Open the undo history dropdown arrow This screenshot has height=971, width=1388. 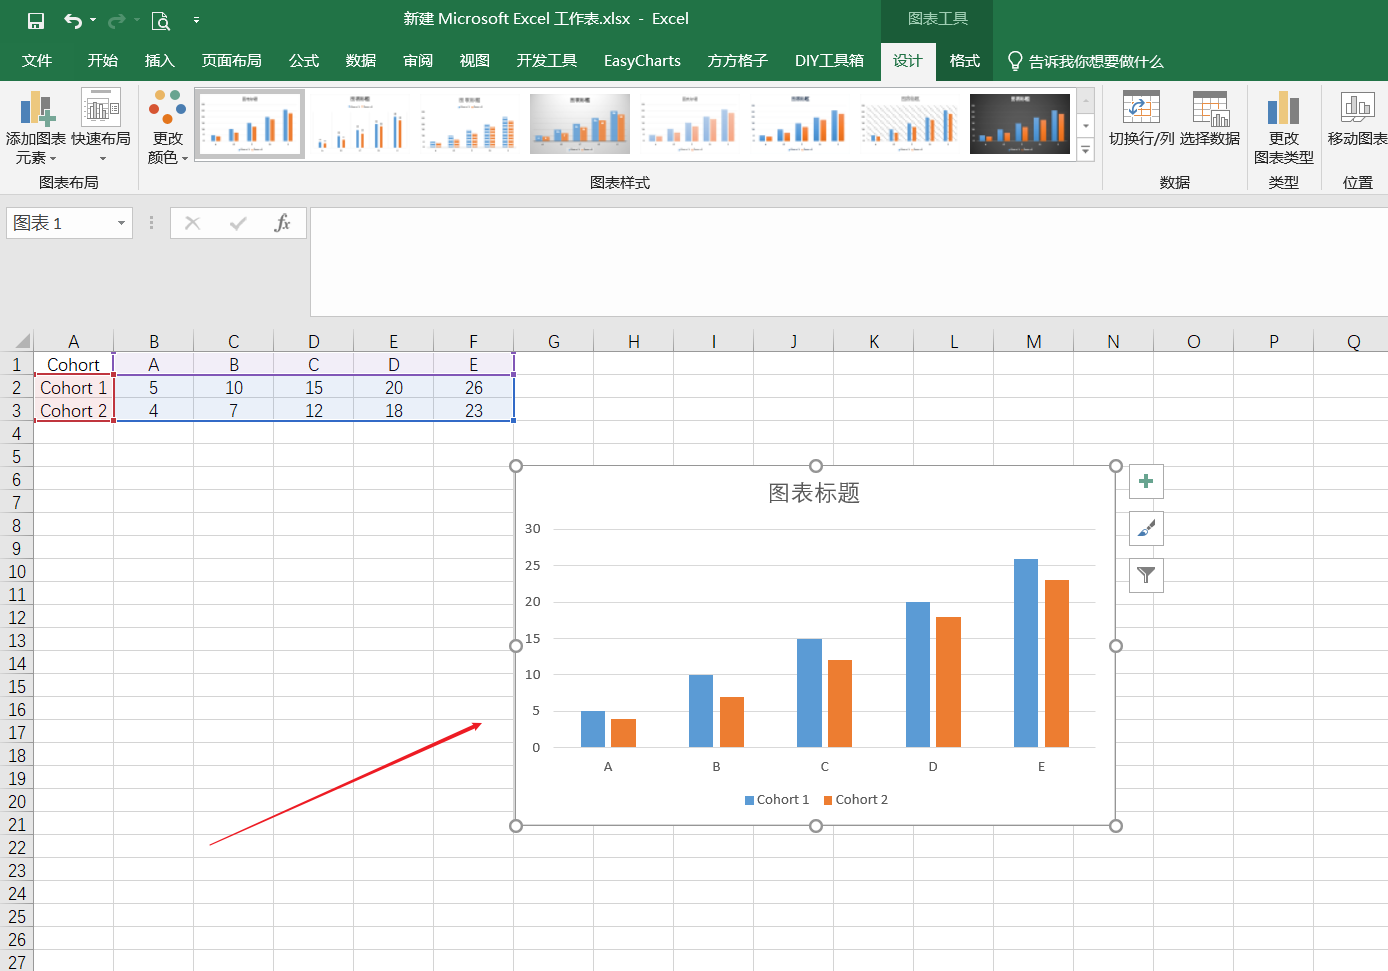(93, 20)
